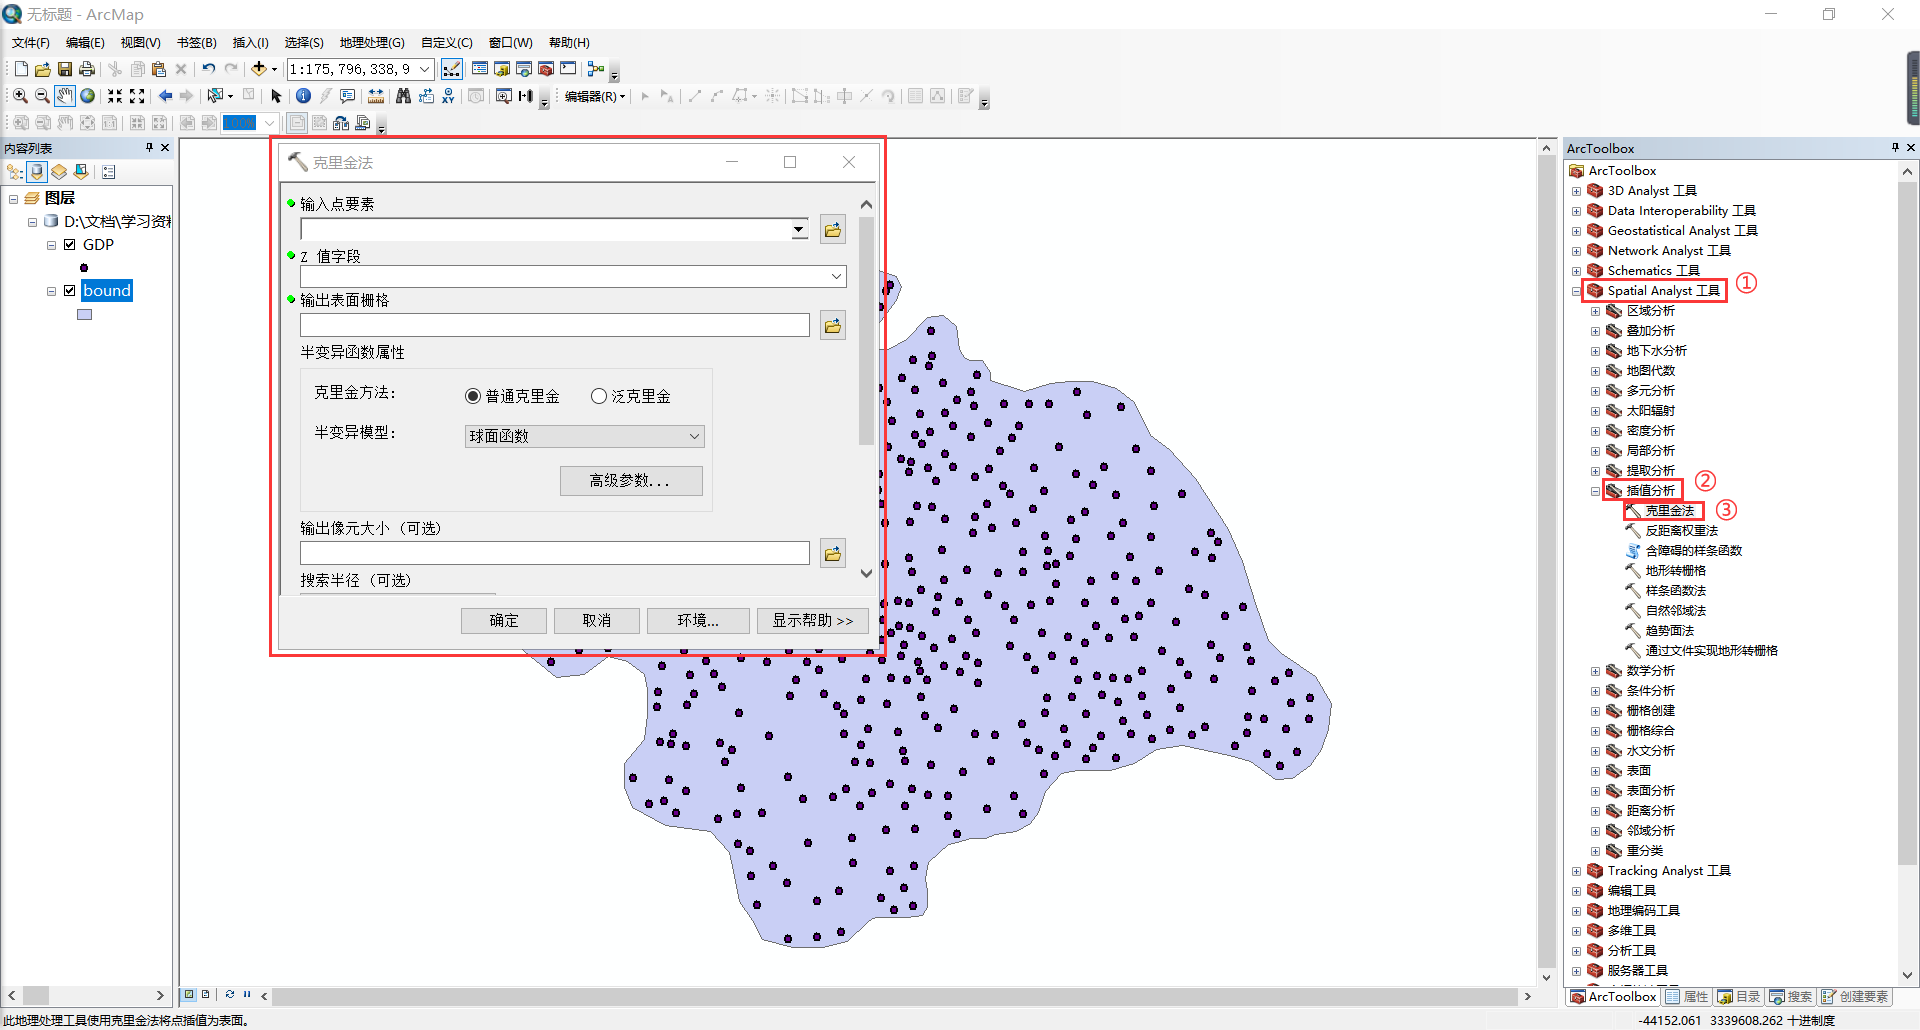Select the 泛克里金 radio button

point(599,396)
